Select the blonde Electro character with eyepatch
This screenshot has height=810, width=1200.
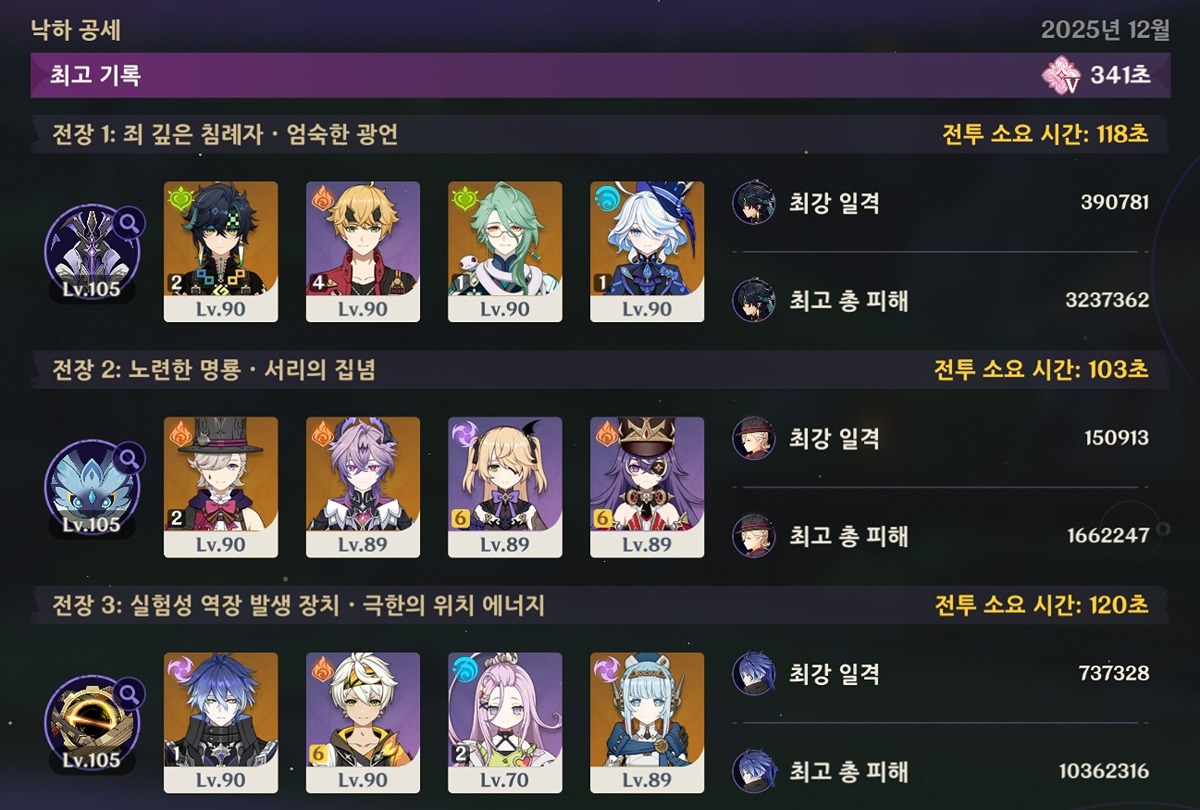coord(505,487)
